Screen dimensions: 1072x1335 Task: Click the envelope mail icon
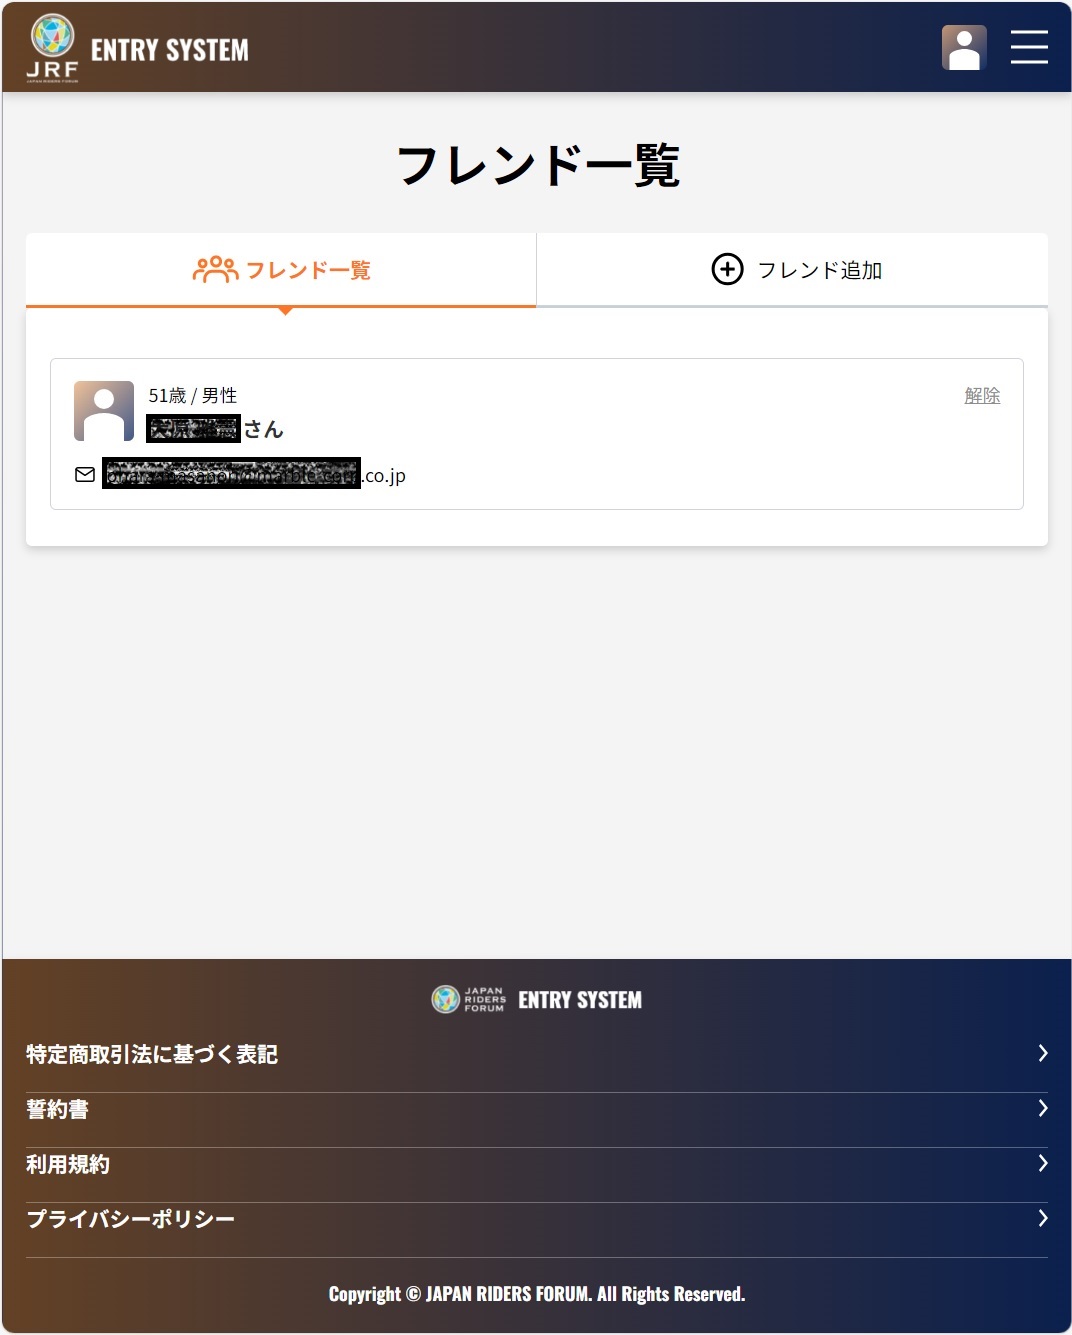point(85,474)
